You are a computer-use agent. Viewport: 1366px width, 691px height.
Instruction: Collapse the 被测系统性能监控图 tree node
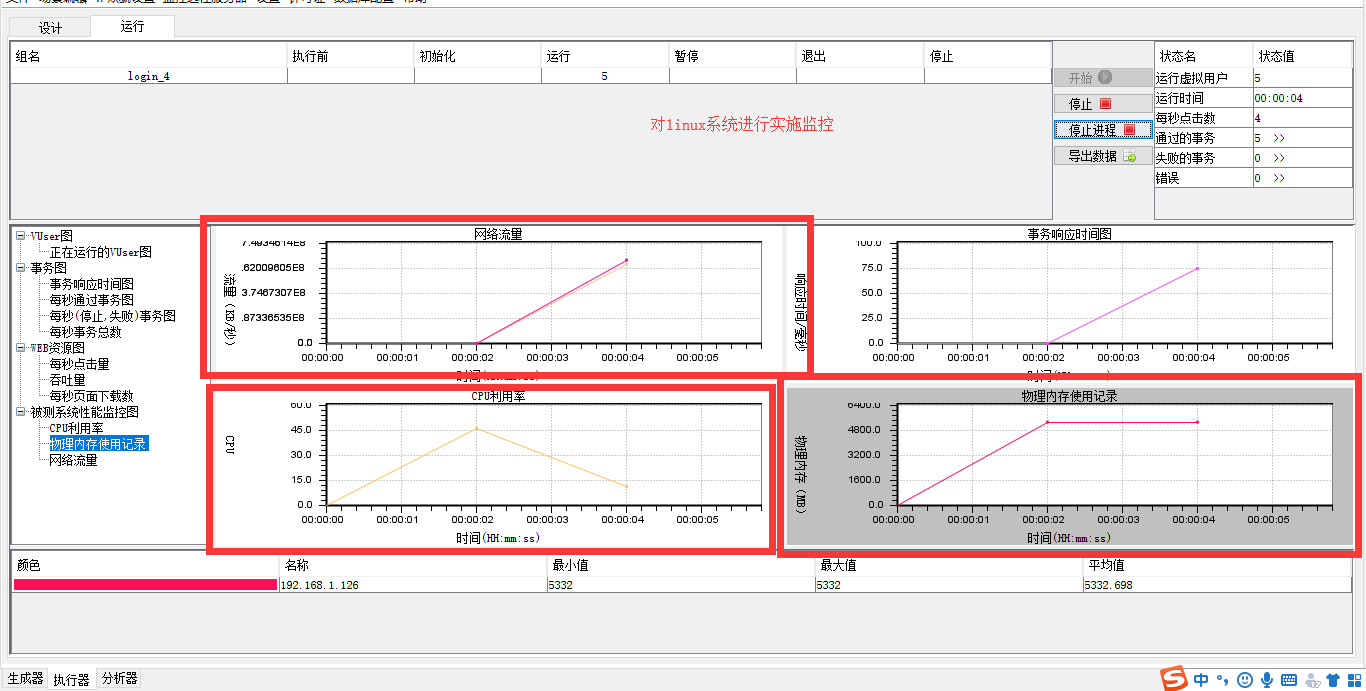[x=21, y=412]
